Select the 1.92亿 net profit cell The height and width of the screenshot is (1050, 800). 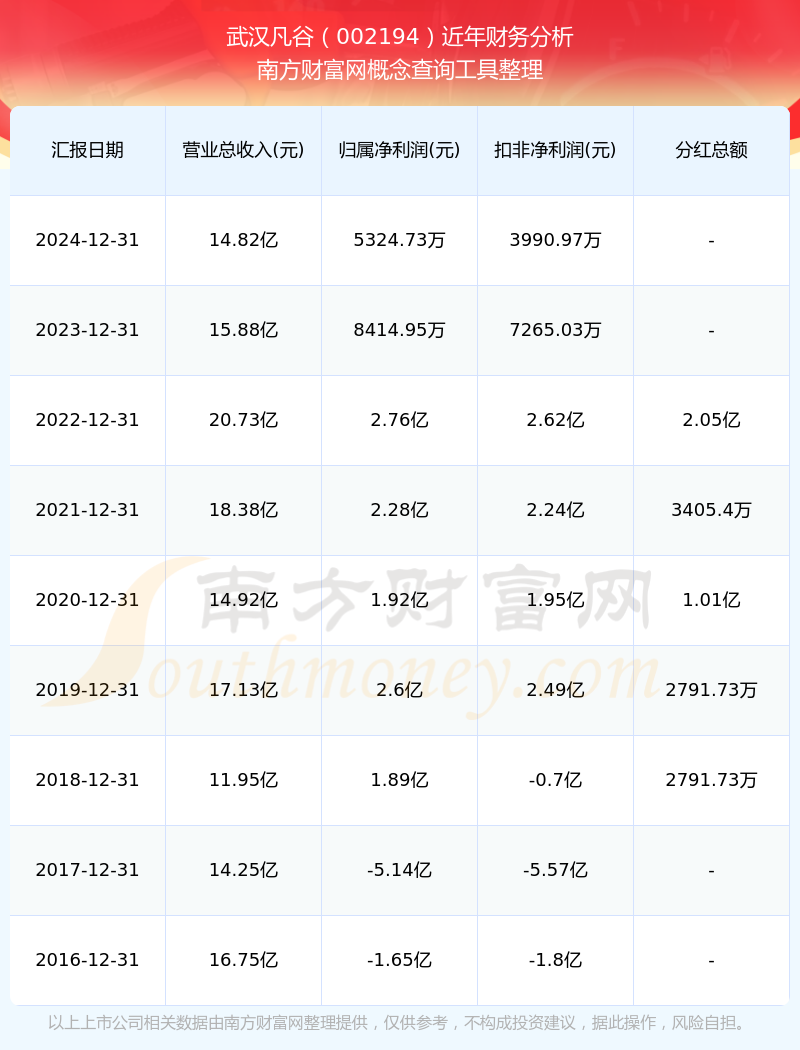399,600
